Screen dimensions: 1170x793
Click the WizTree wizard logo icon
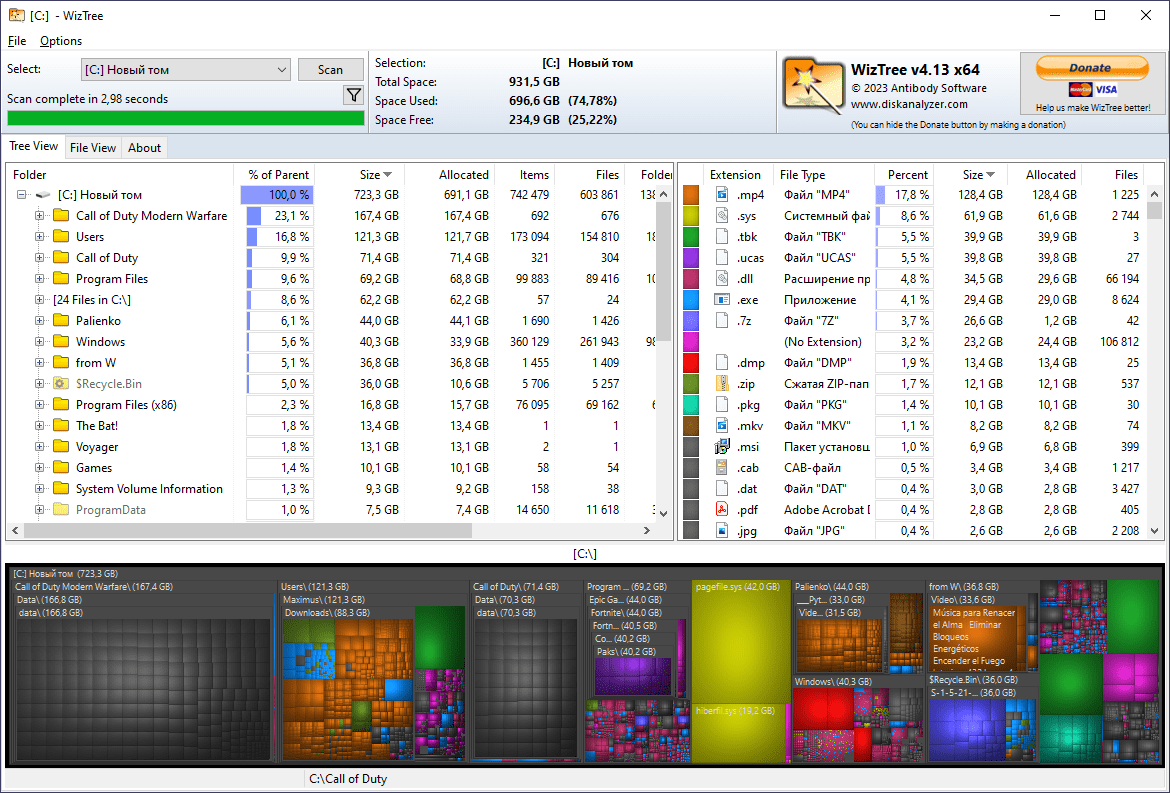[x=813, y=87]
